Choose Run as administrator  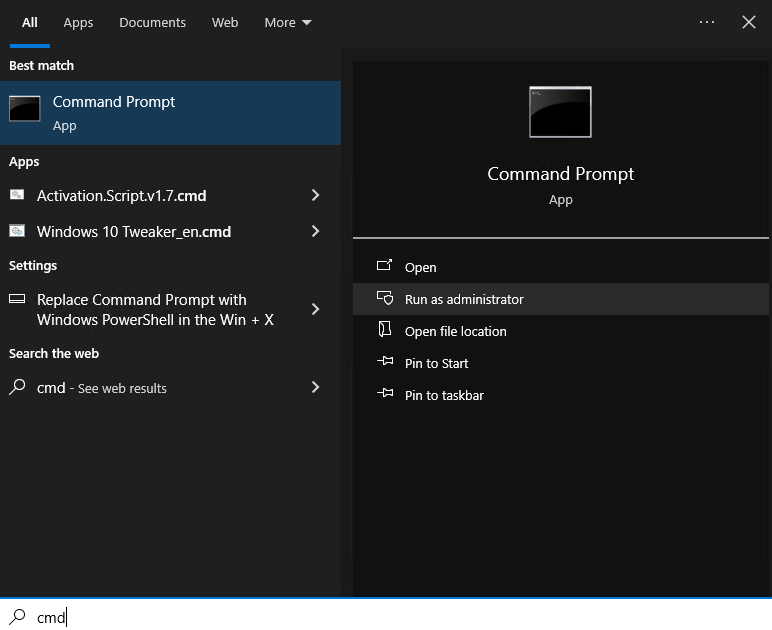pyautogui.click(x=561, y=299)
